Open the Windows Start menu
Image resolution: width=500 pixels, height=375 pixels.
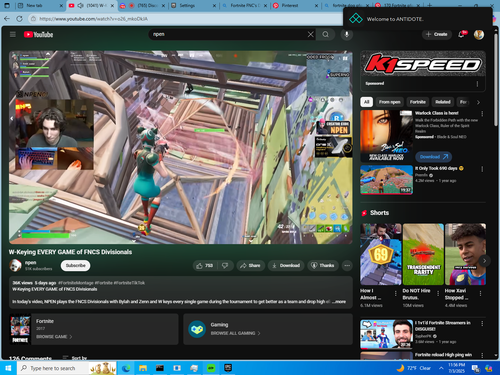pyautogui.click(x=8, y=368)
